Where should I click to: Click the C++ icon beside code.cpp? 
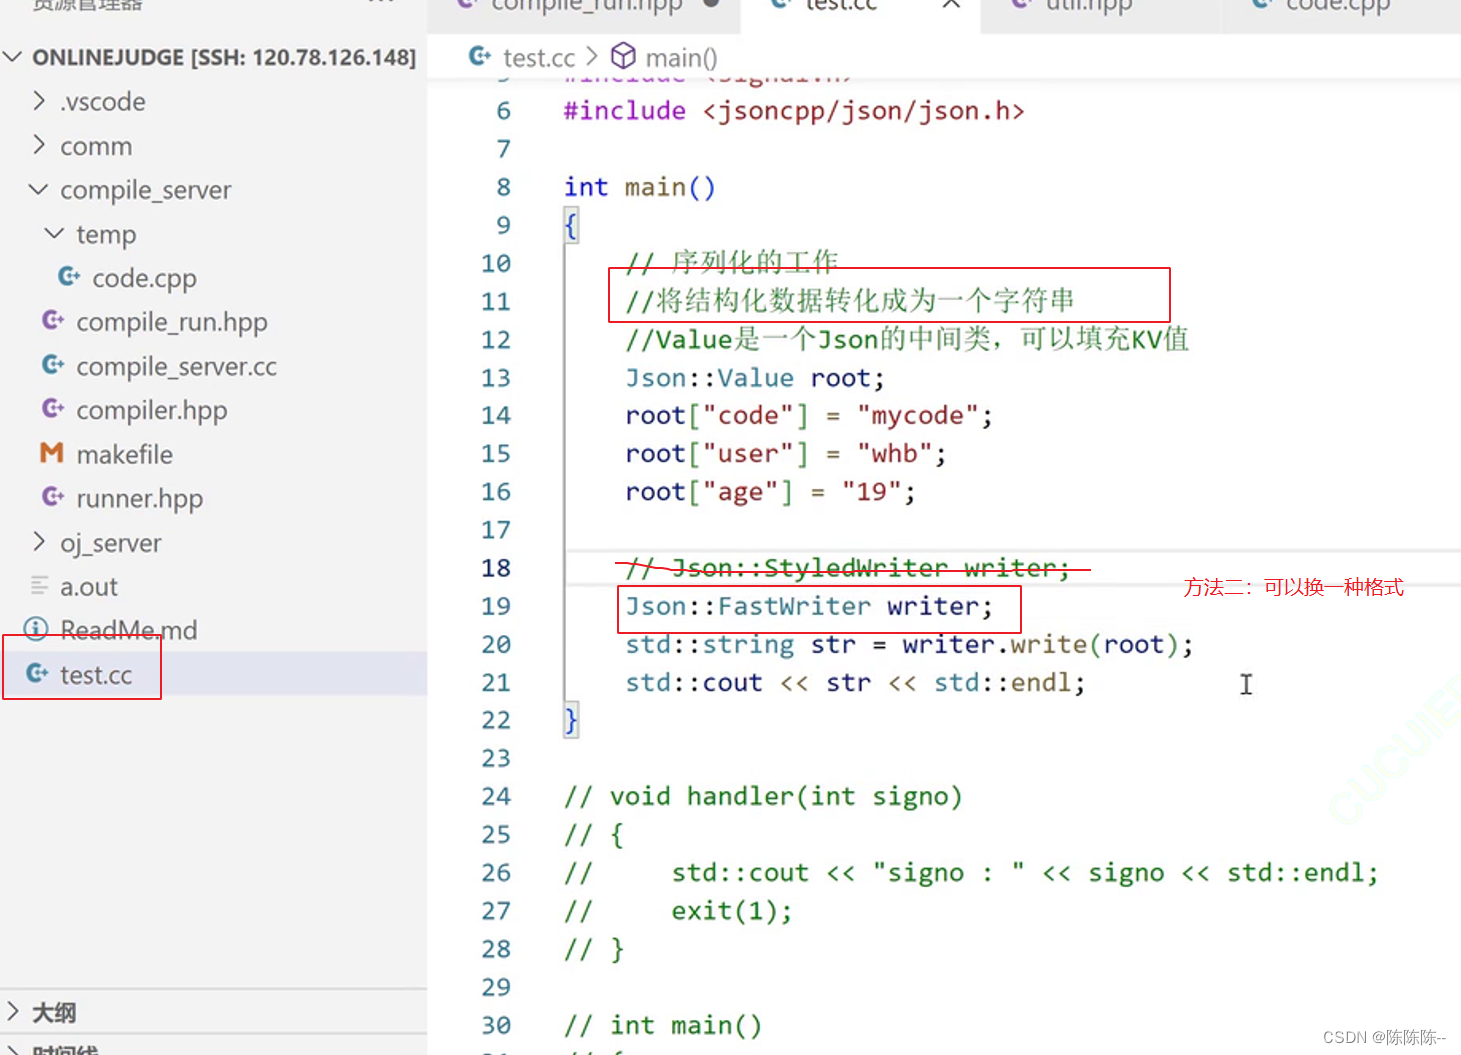click(69, 276)
